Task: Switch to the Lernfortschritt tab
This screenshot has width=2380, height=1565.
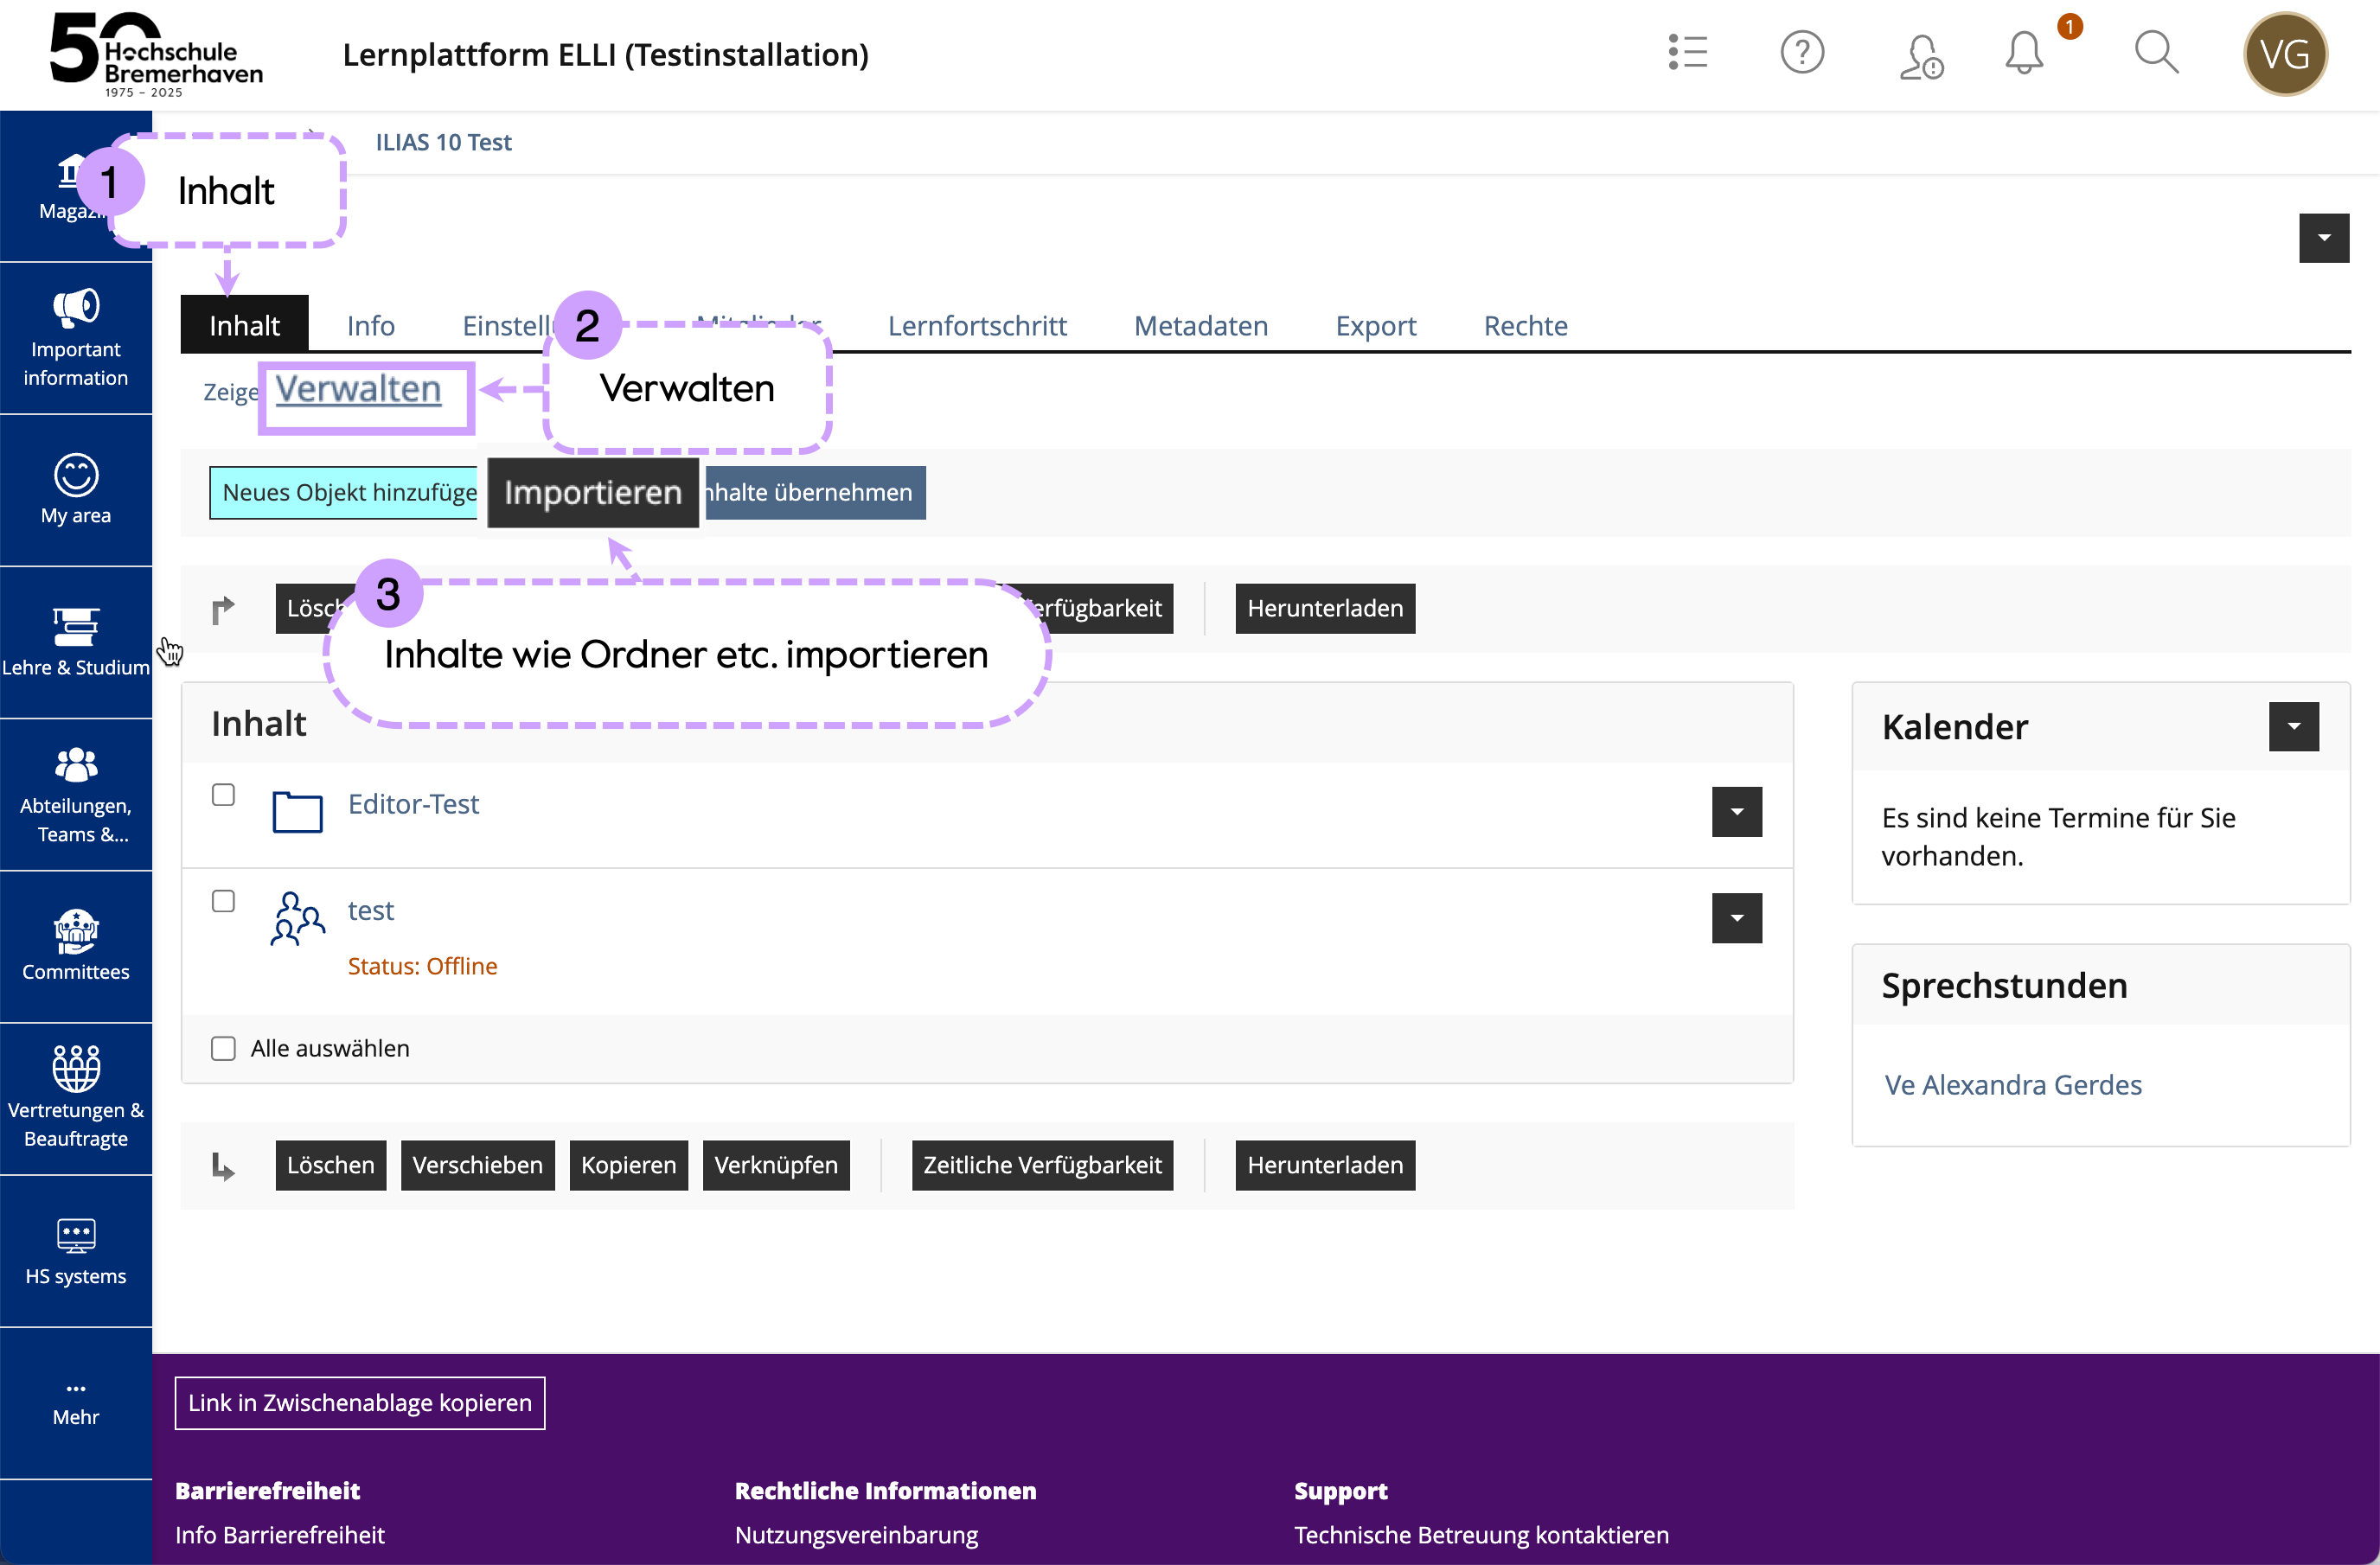Action: pos(976,326)
